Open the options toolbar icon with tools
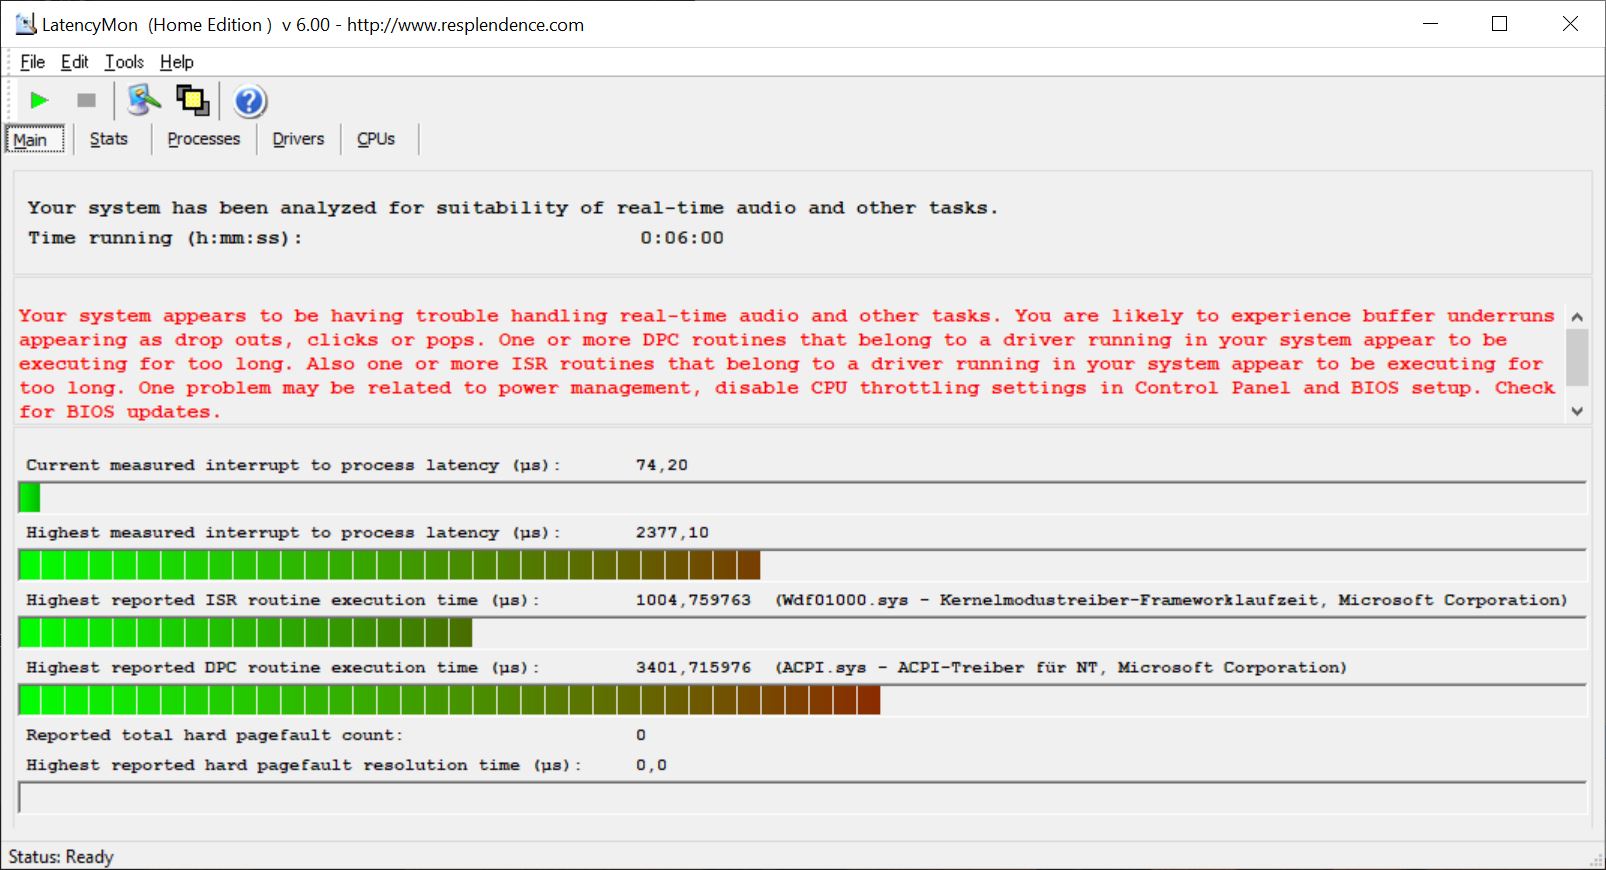 point(144,100)
